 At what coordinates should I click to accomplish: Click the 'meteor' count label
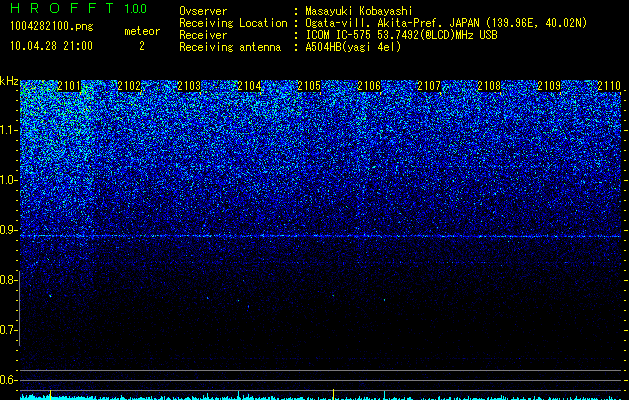(142, 31)
